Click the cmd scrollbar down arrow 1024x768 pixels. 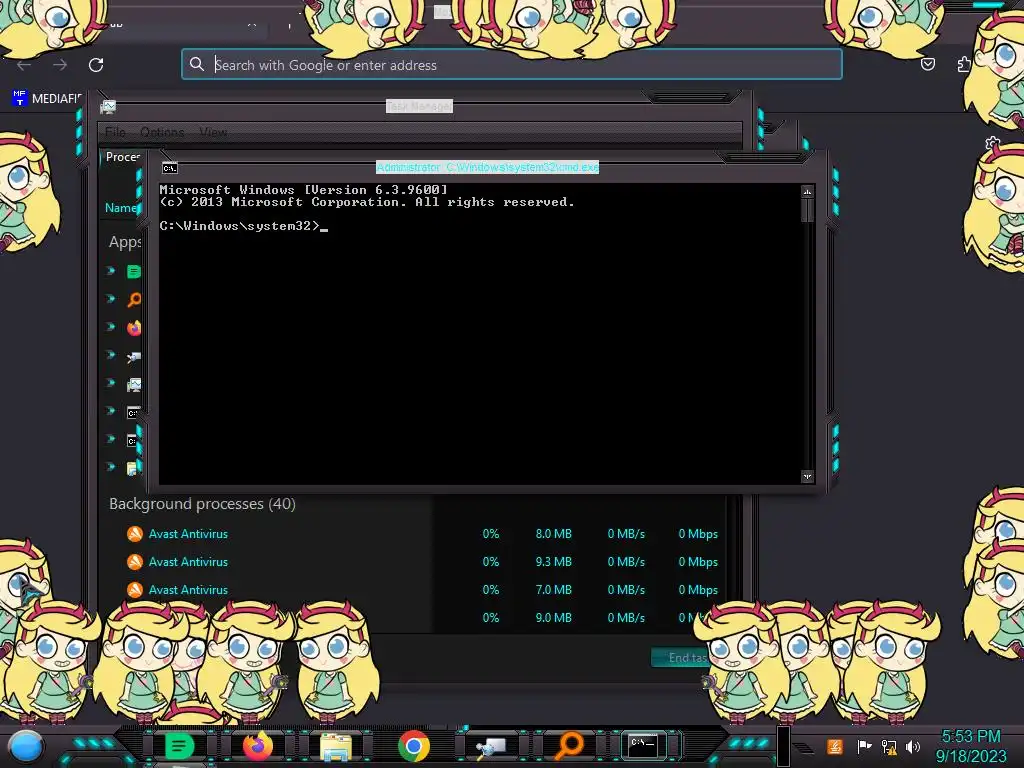(808, 477)
